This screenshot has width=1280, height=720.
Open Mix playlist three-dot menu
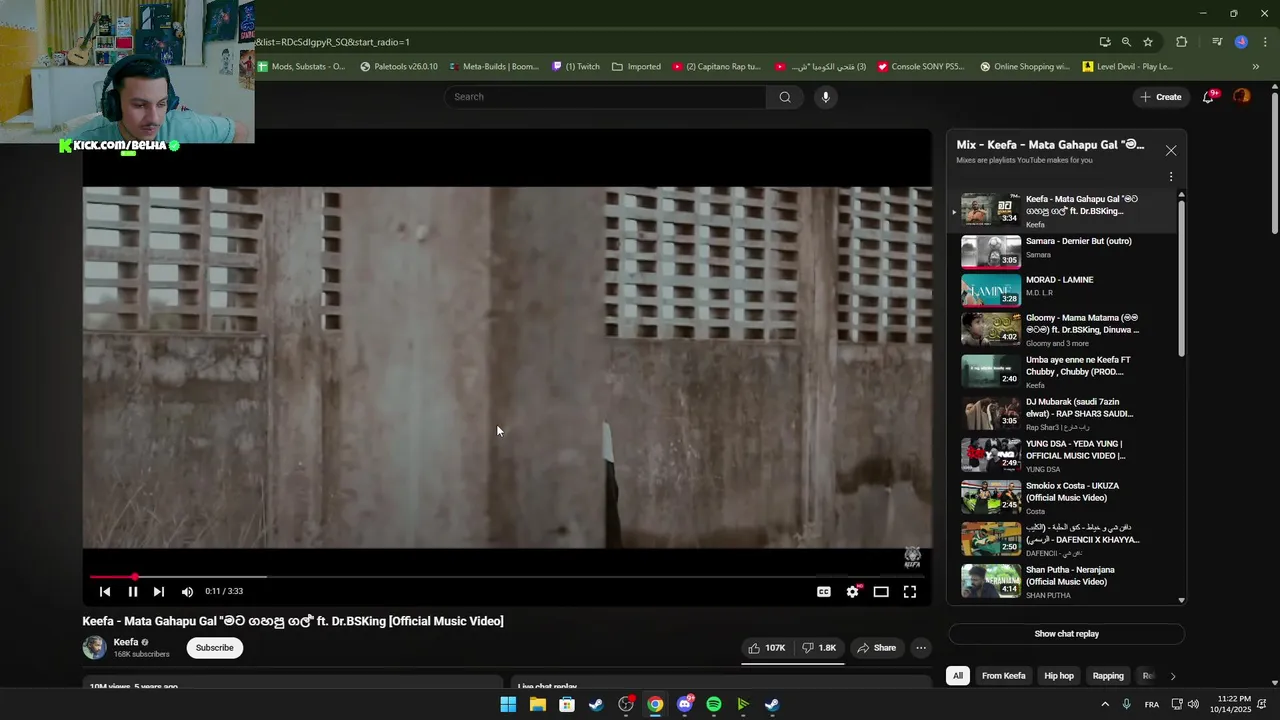pyautogui.click(x=1171, y=177)
